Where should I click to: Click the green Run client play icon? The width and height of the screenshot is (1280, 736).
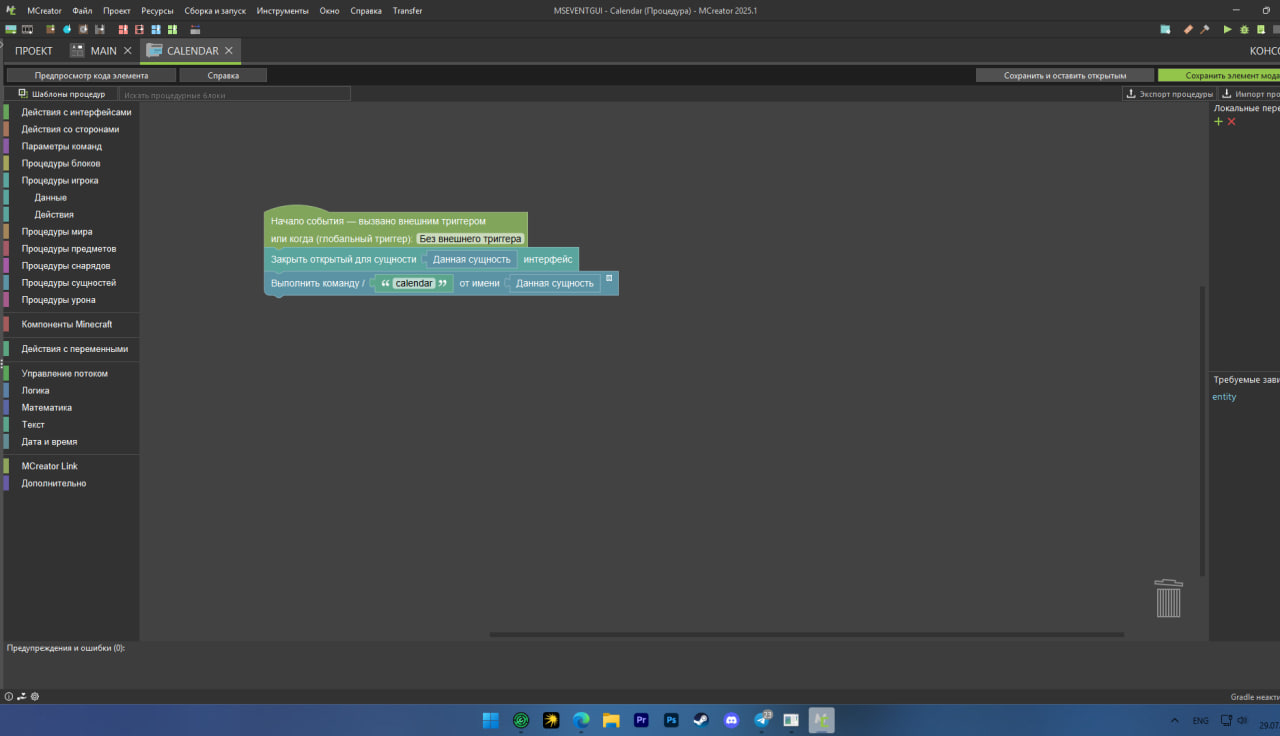click(x=1227, y=29)
